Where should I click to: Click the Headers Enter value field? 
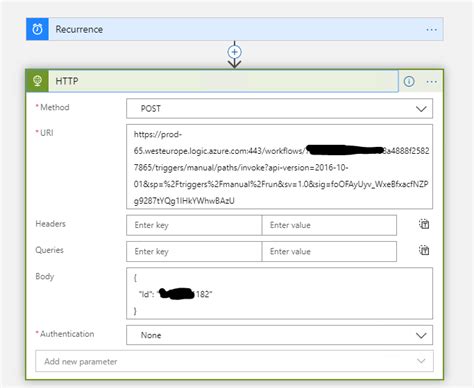tap(329, 225)
